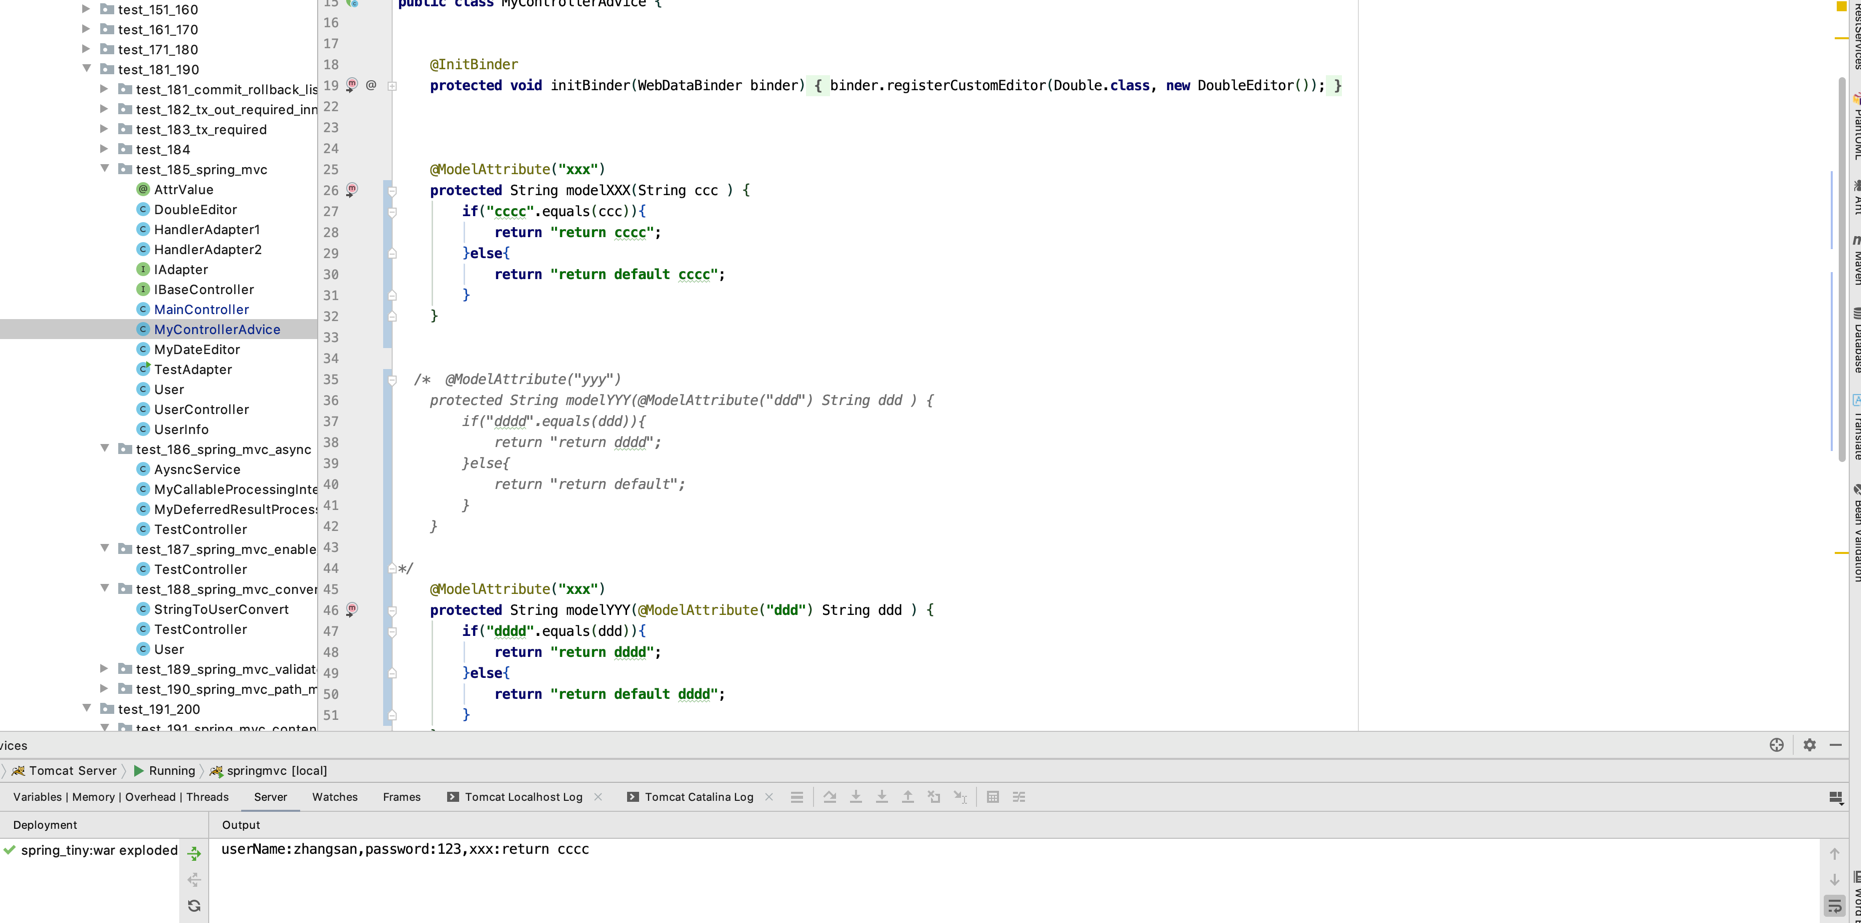The width and height of the screenshot is (1861, 923).
Task: Toggle the breakpoint on line 19
Action: 351,85
